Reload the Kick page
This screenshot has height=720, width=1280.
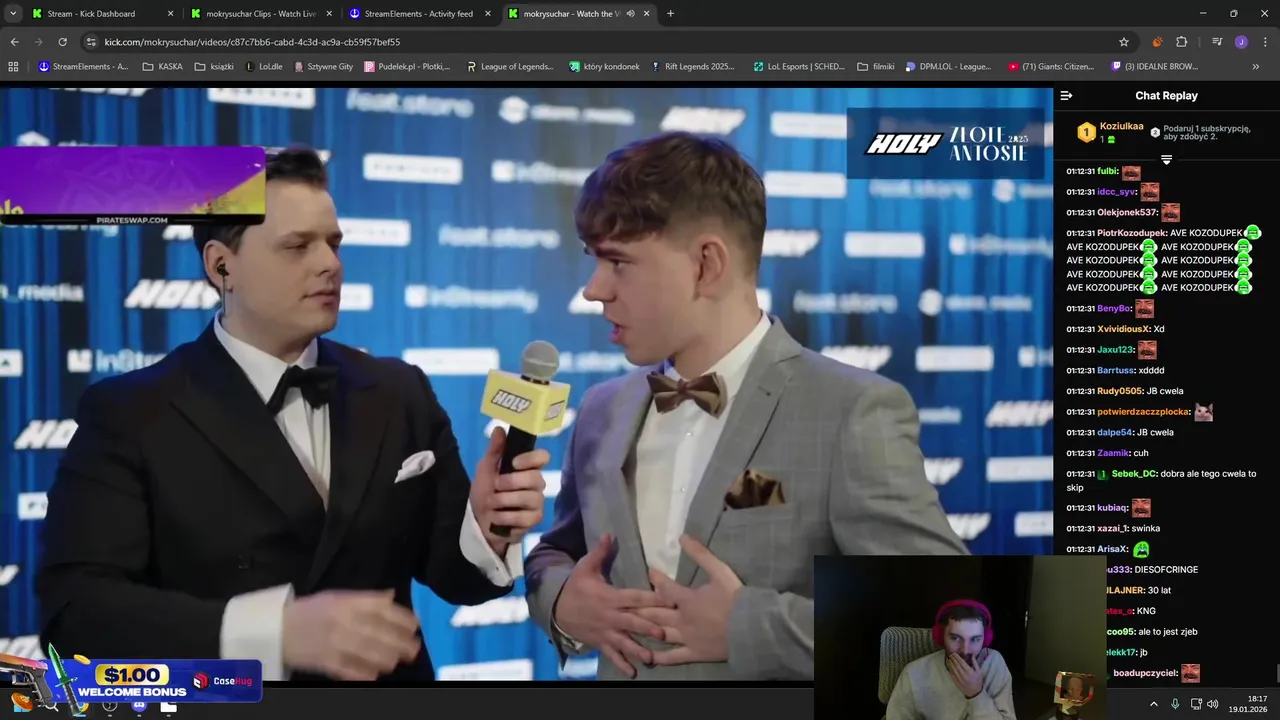tap(62, 42)
